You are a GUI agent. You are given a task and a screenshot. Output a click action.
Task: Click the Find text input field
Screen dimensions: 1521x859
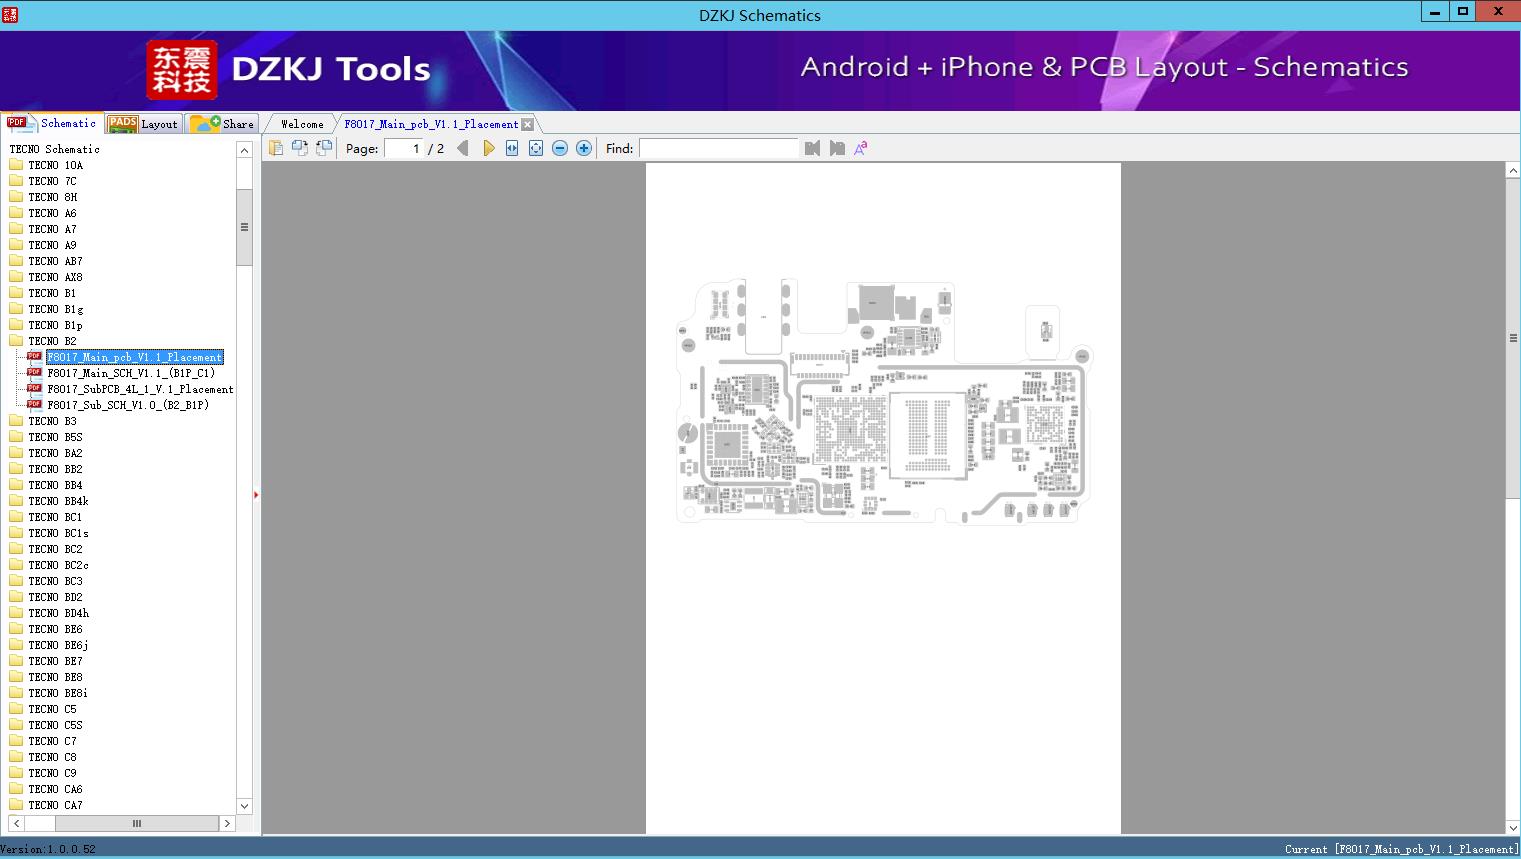coord(718,148)
